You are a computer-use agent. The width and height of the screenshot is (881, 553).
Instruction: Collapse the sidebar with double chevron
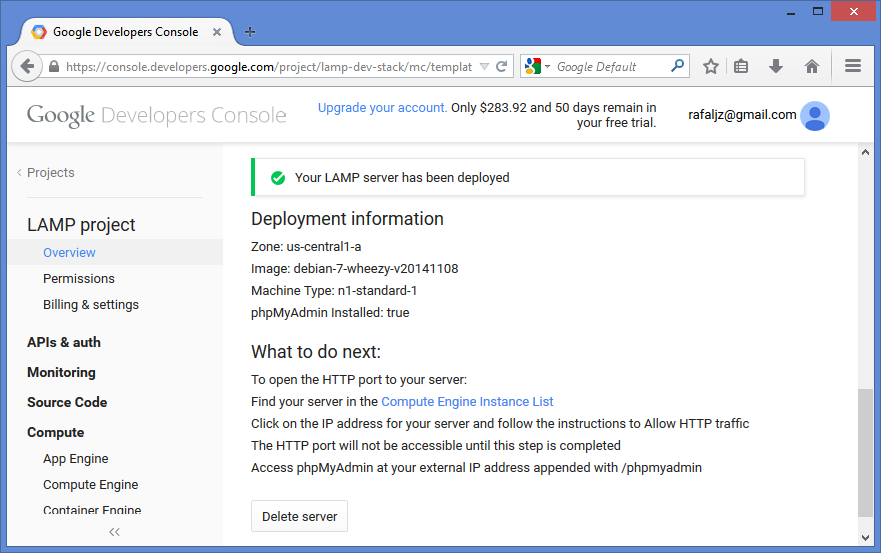point(115,532)
